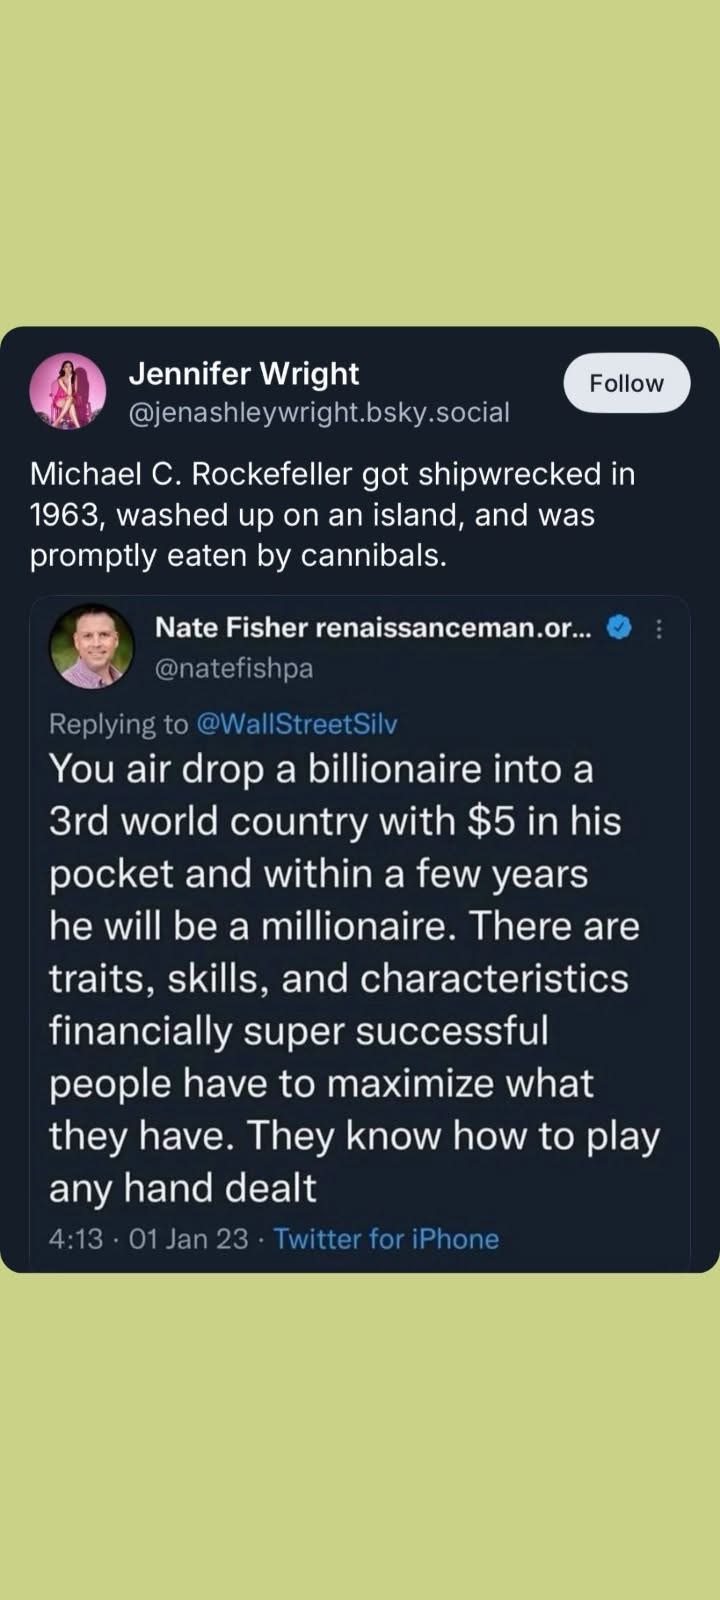Image resolution: width=720 pixels, height=1600 pixels.
Task: View Nate Fisher's avatar photo
Action: [x=92, y=646]
